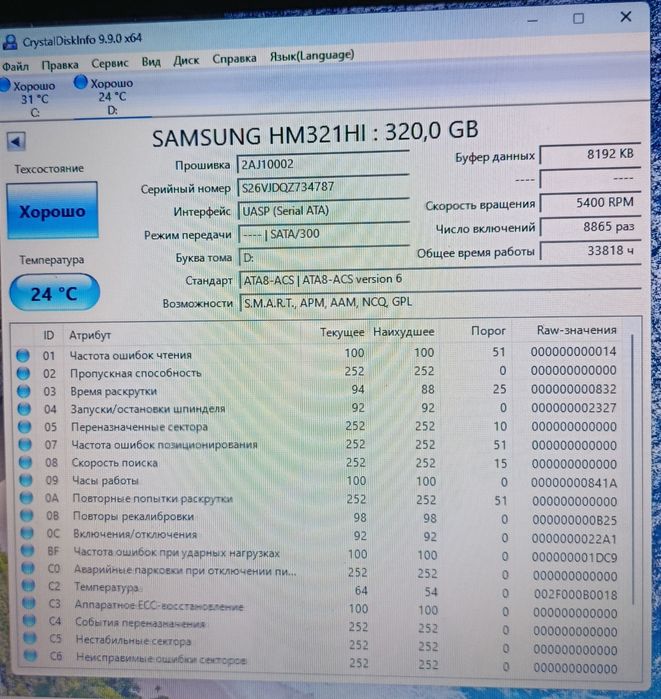Click status dot for attribute 03 spin-up time
Viewport: 661px width, 699px height.
pyautogui.click(x=24, y=391)
